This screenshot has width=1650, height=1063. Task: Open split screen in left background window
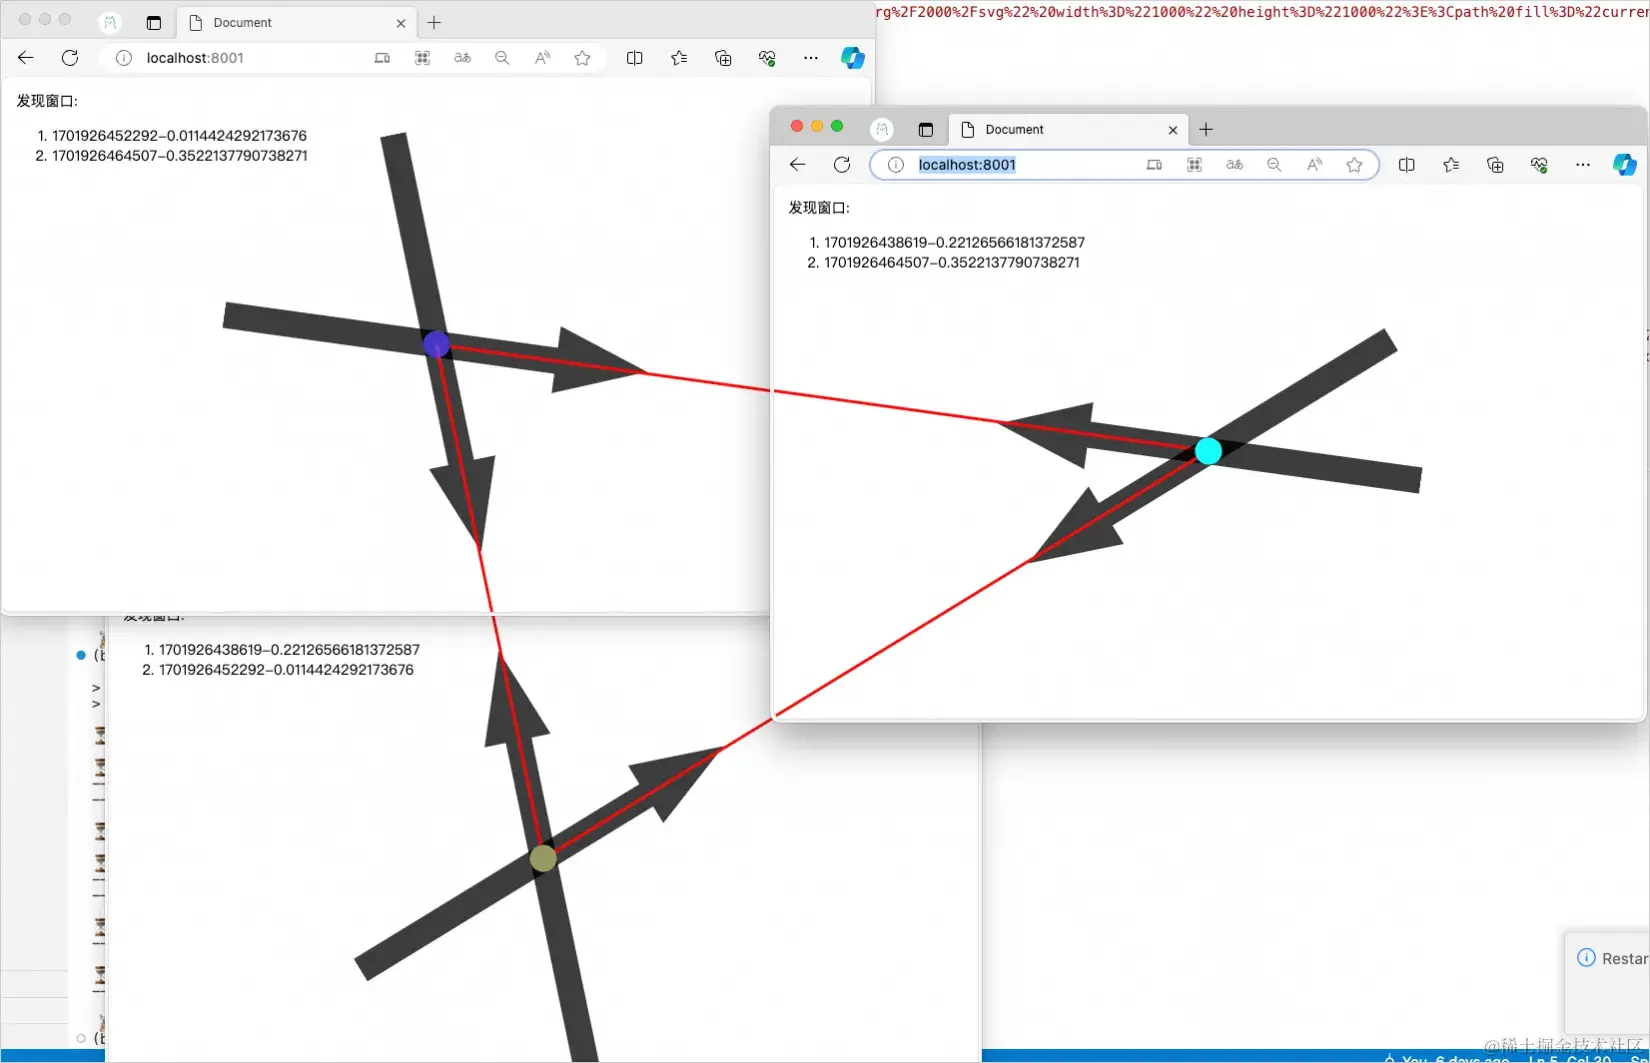634,58
